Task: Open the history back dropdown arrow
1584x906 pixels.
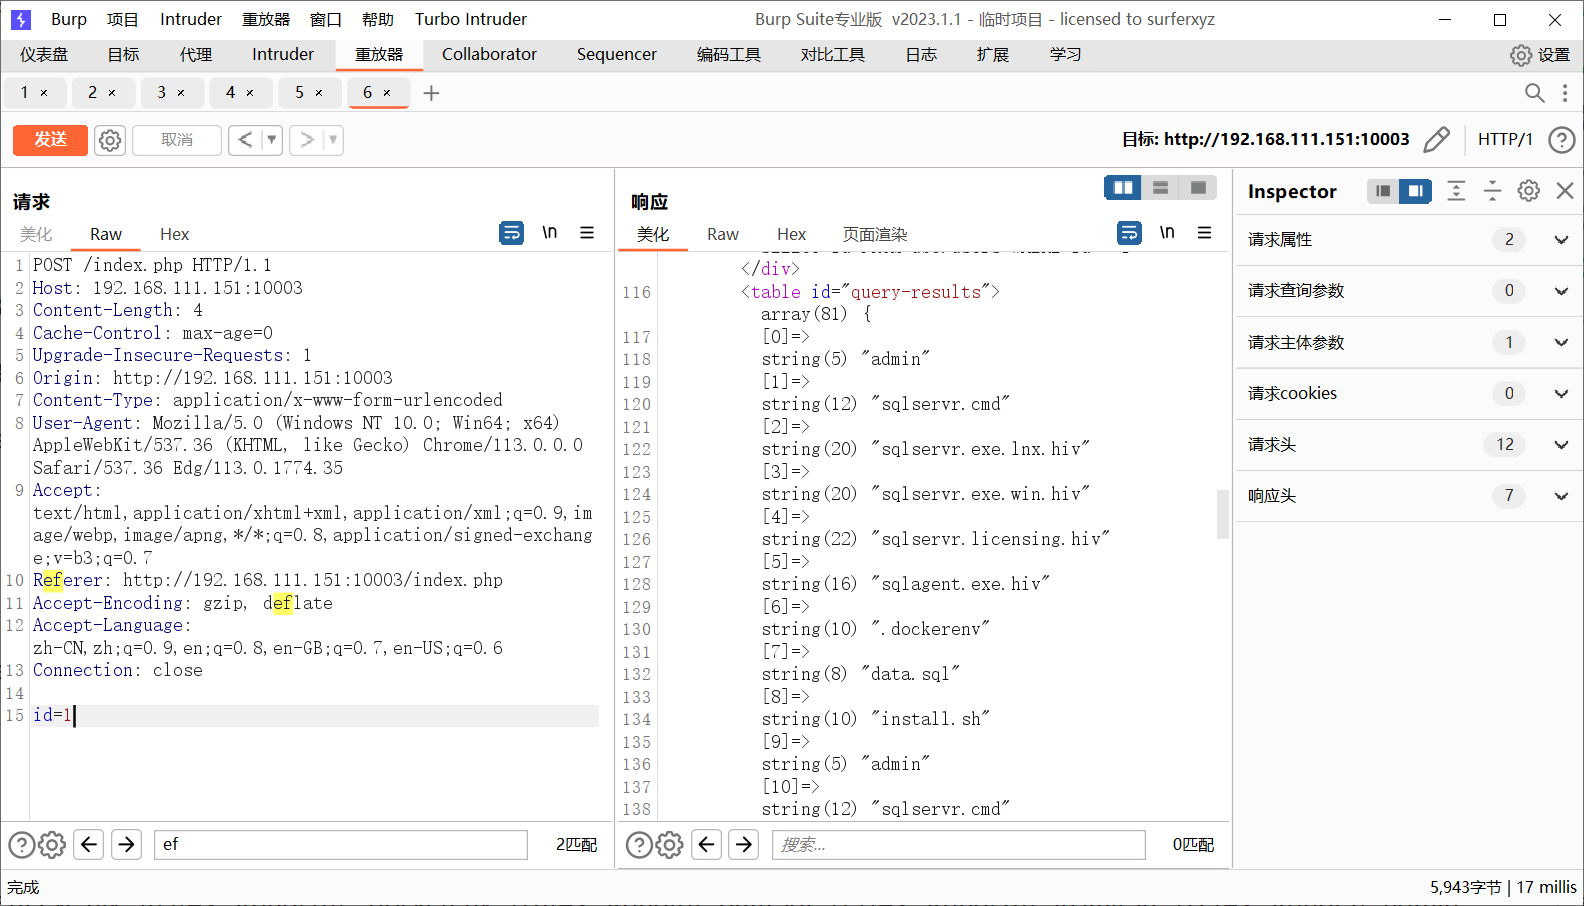Action: (271, 140)
